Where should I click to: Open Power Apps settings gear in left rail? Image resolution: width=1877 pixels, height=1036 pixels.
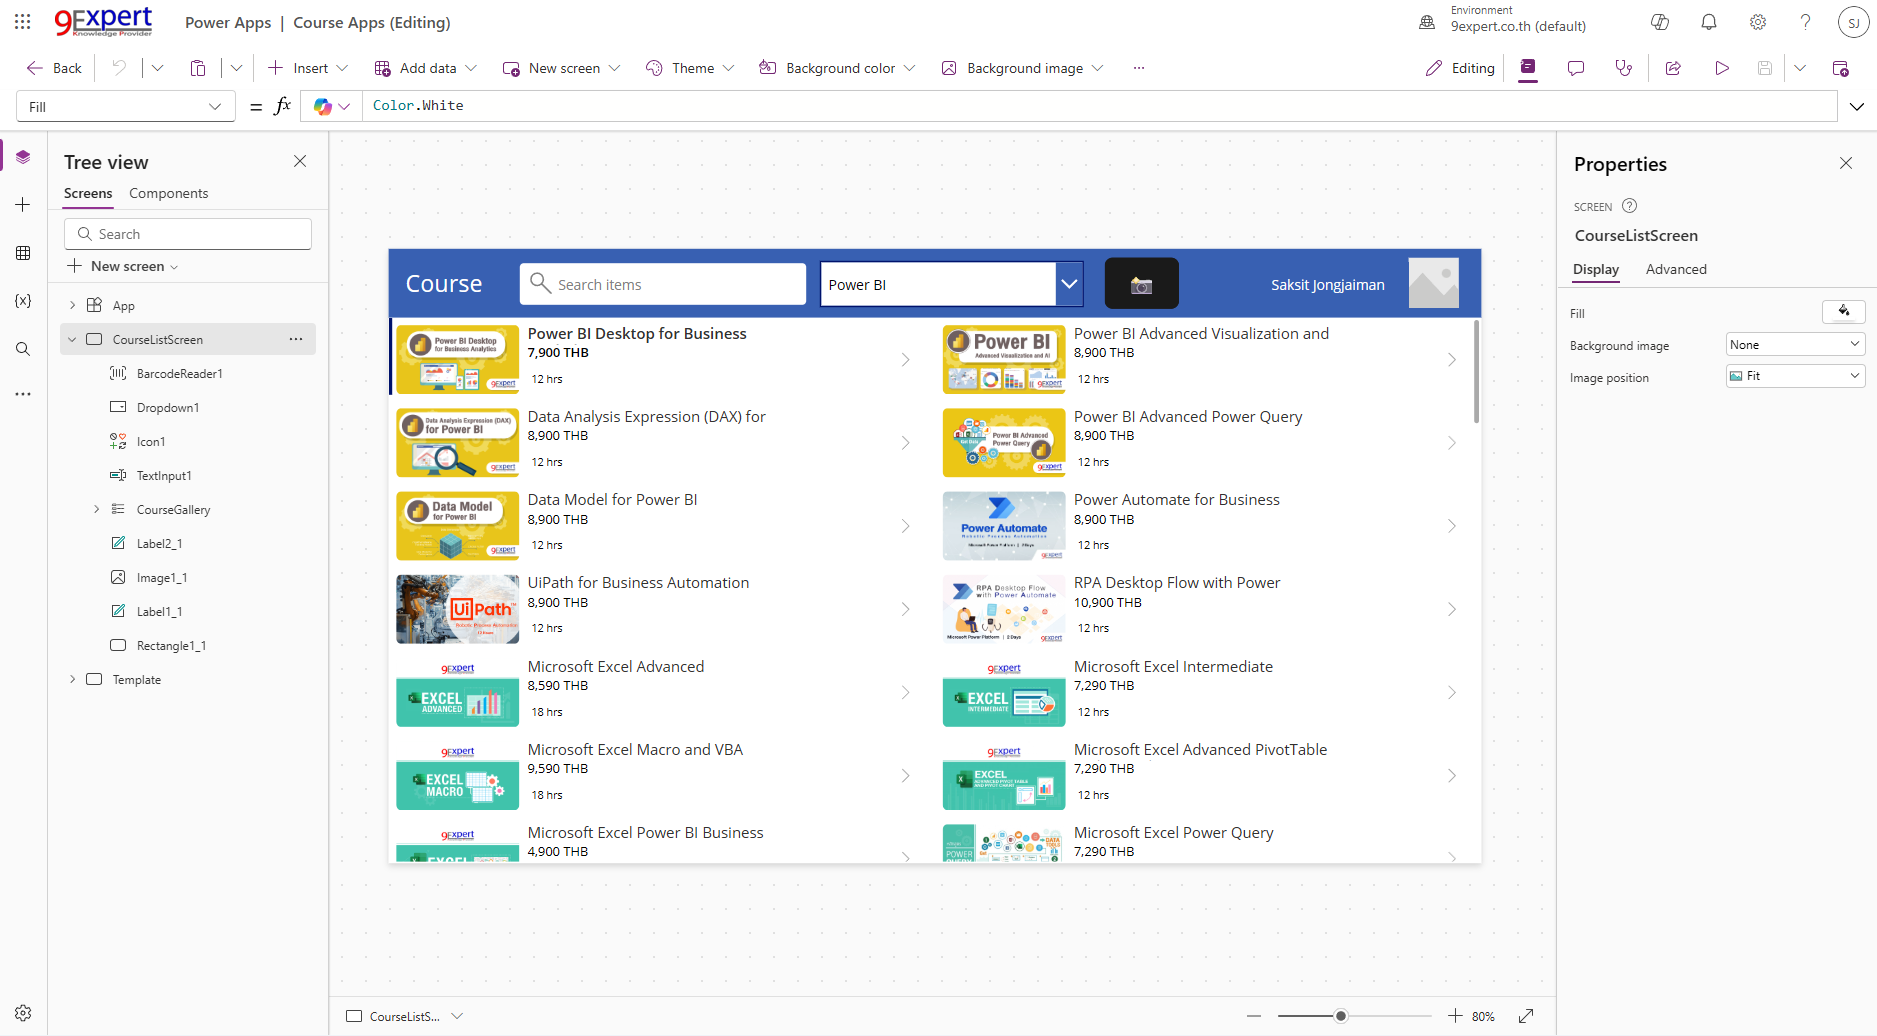(22, 1012)
